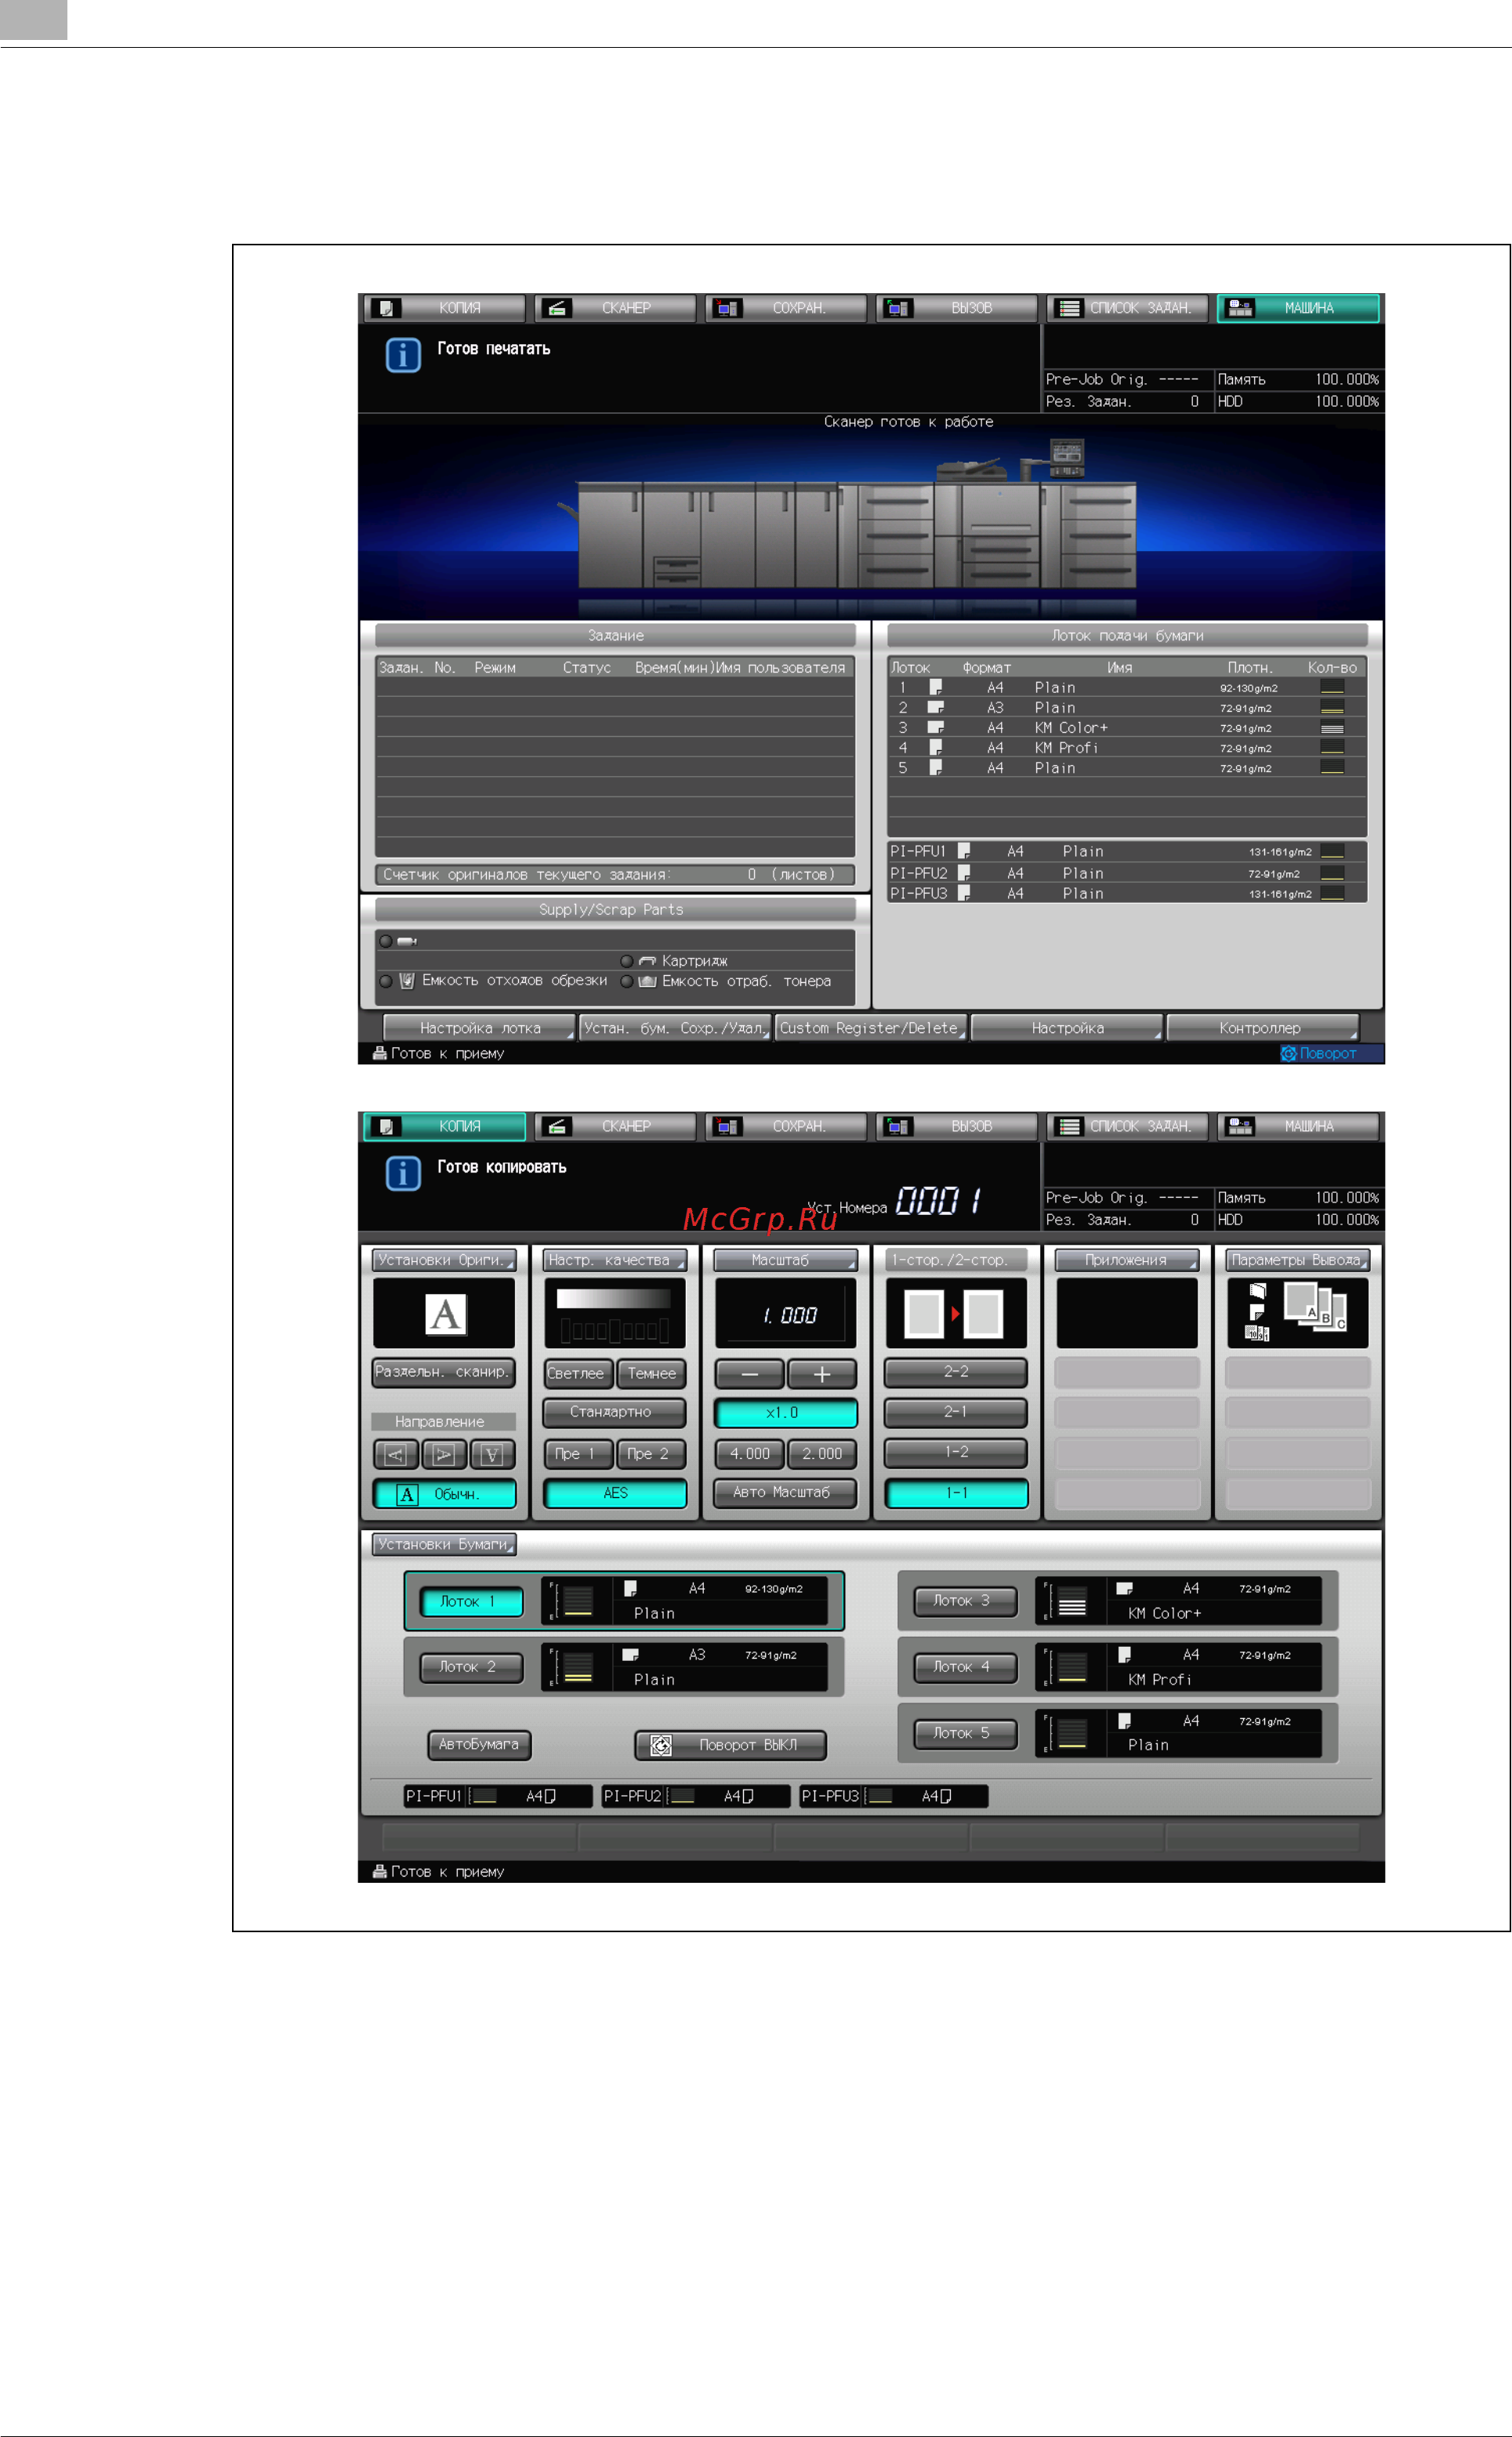
Task: Open КОПИЯ tab on the 'Готов печатать' screen
Action: click(445, 308)
